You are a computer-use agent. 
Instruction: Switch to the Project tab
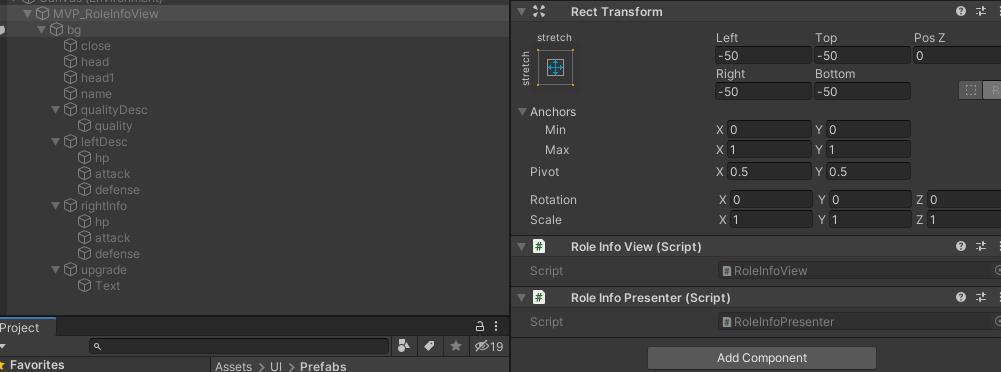pyautogui.click(x=19, y=327)
